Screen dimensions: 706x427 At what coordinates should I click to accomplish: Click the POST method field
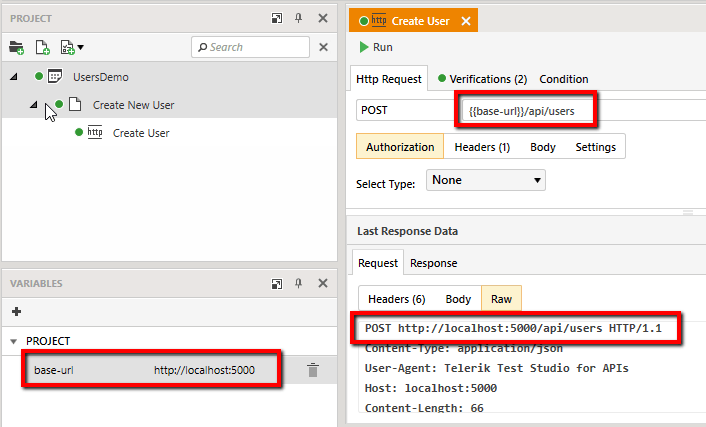click(x=407, y=110)
